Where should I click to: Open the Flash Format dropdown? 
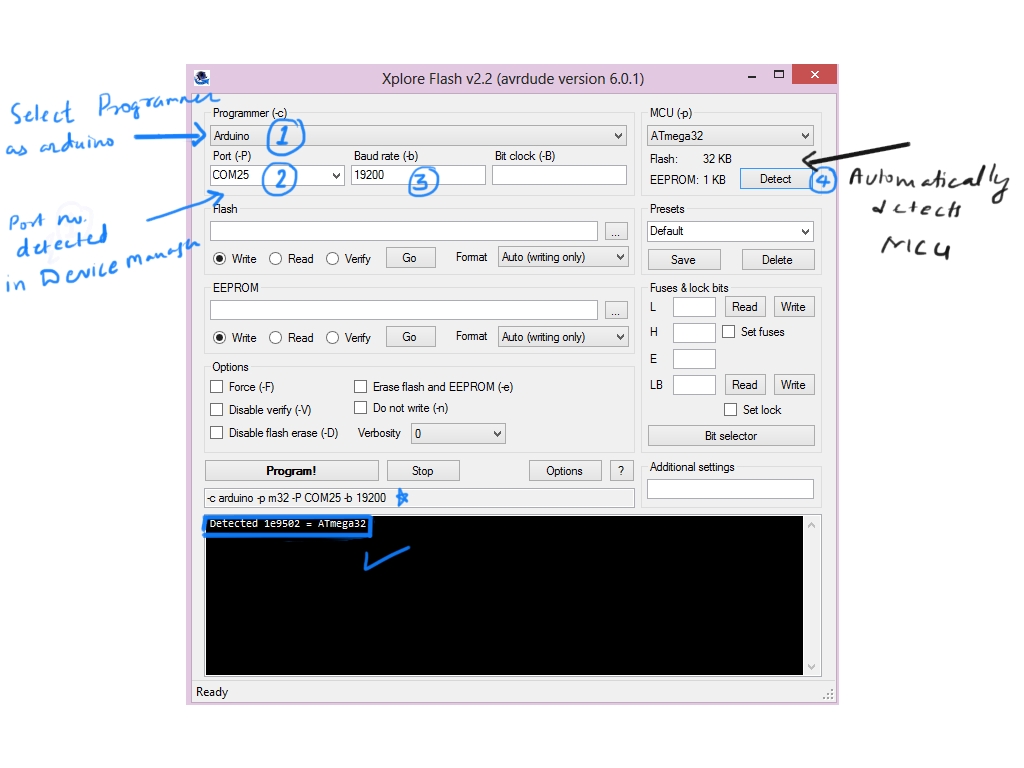click(563, 257)
